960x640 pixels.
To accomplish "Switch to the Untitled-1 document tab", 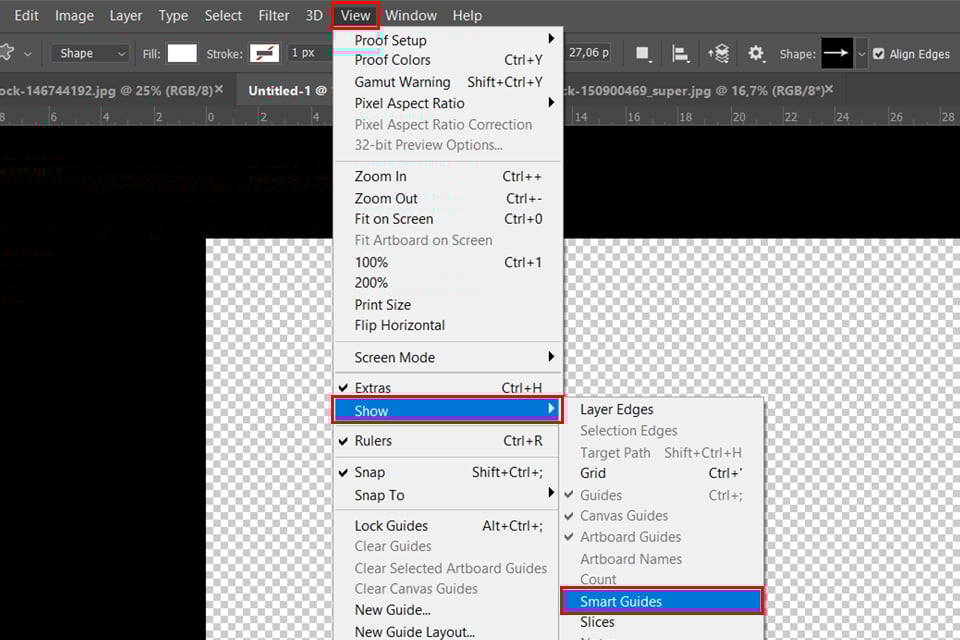I will pos(284,90).
